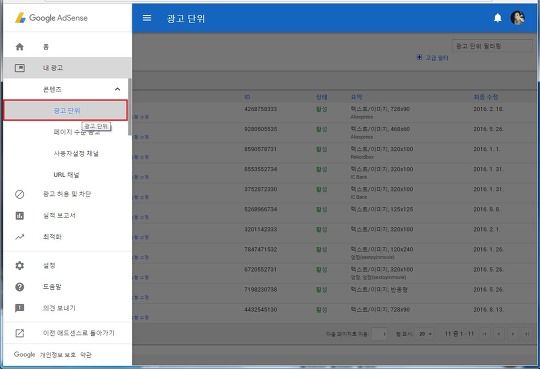The width and height of the screenshot is (540, 369).
Task: Go to first page pagination button
Action: pyautogui.click(x=485, y=334)
